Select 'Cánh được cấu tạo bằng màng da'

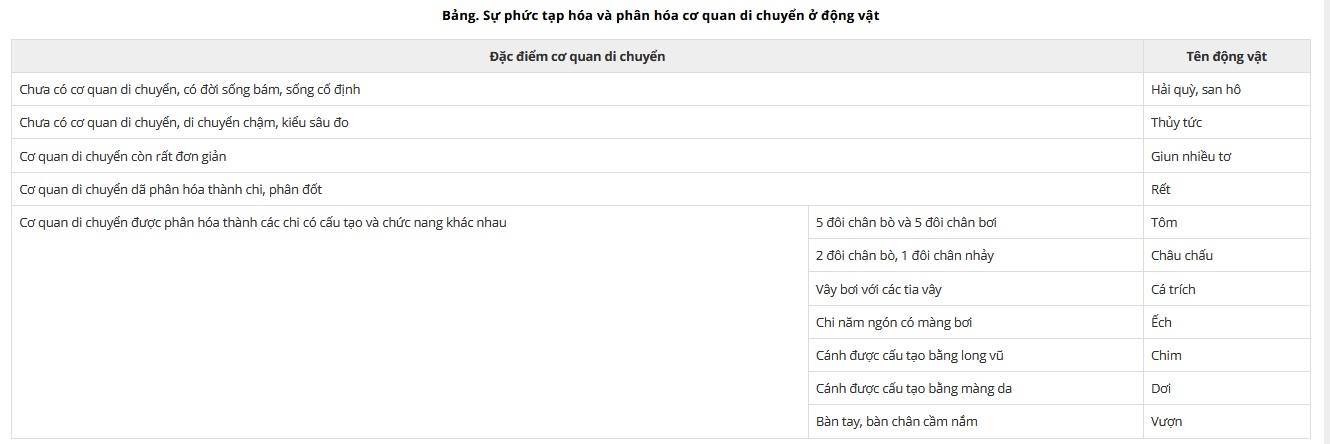(976, 388)
